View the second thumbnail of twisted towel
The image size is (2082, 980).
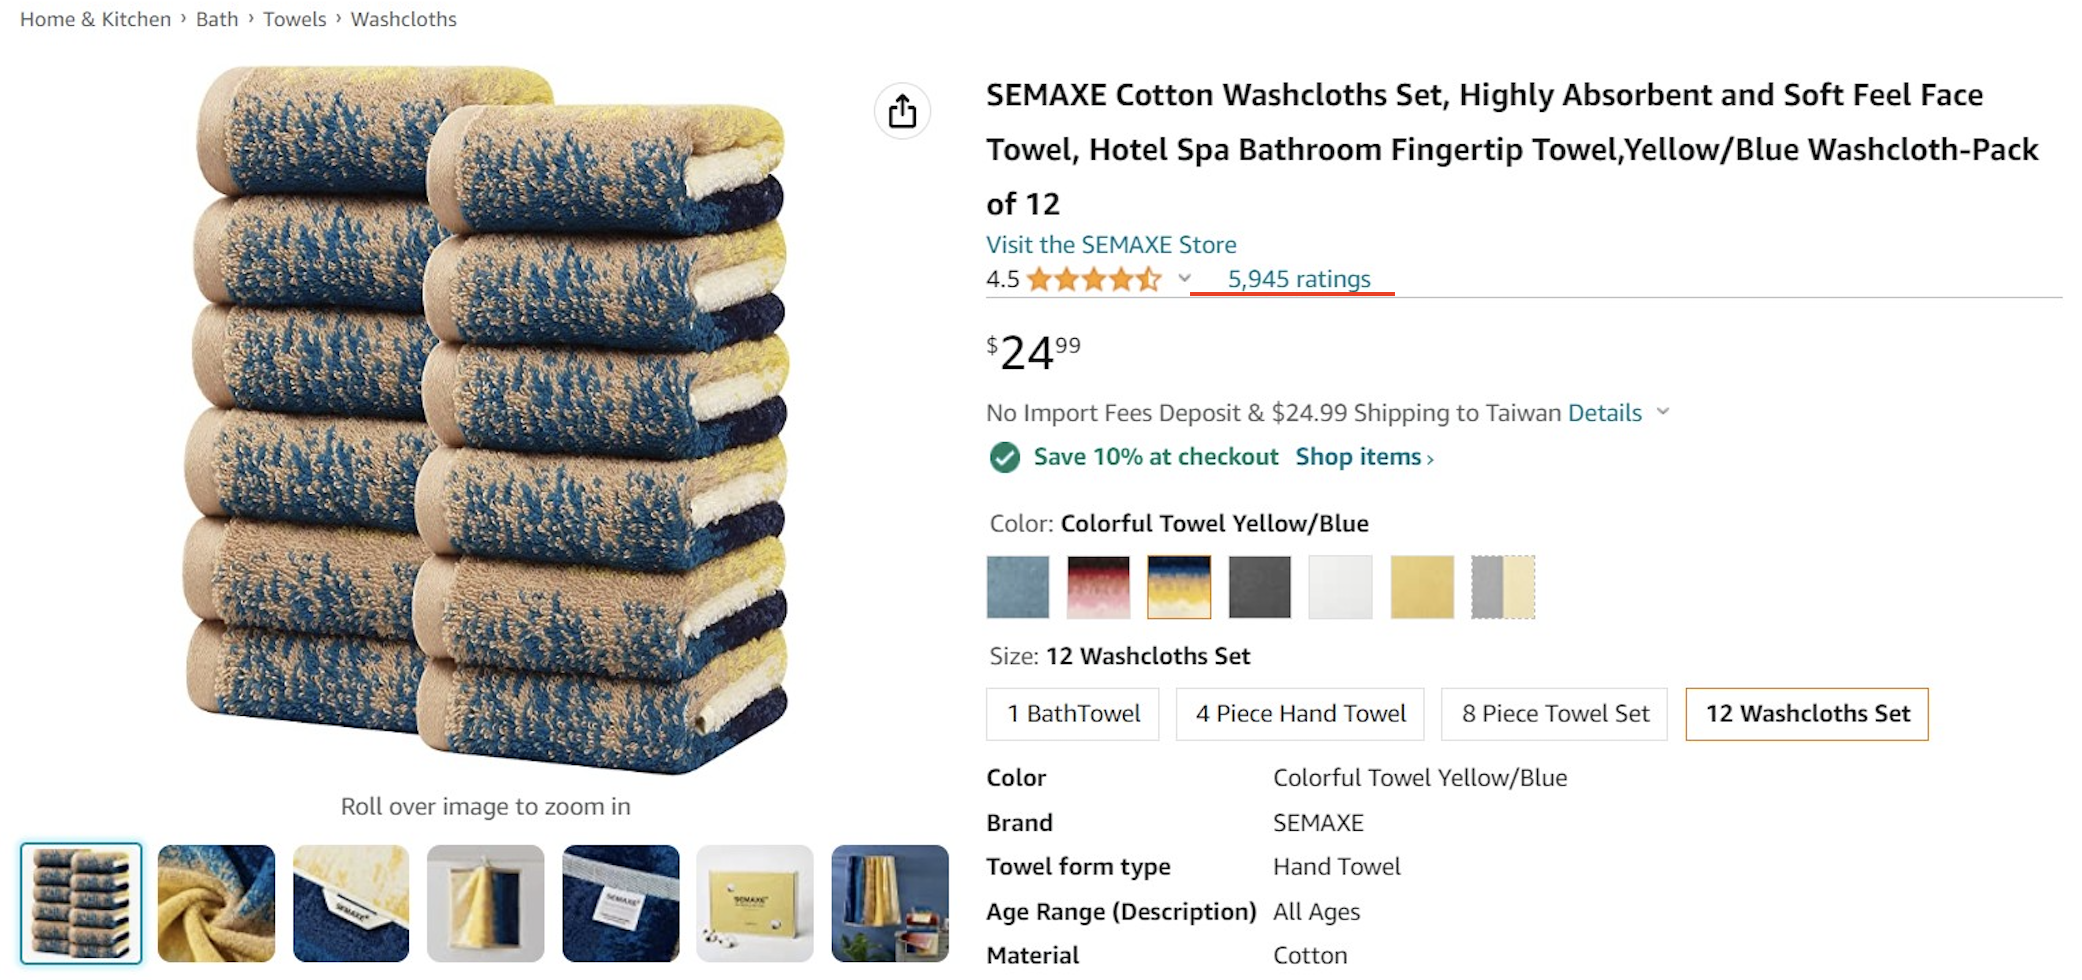pos(216,903)
